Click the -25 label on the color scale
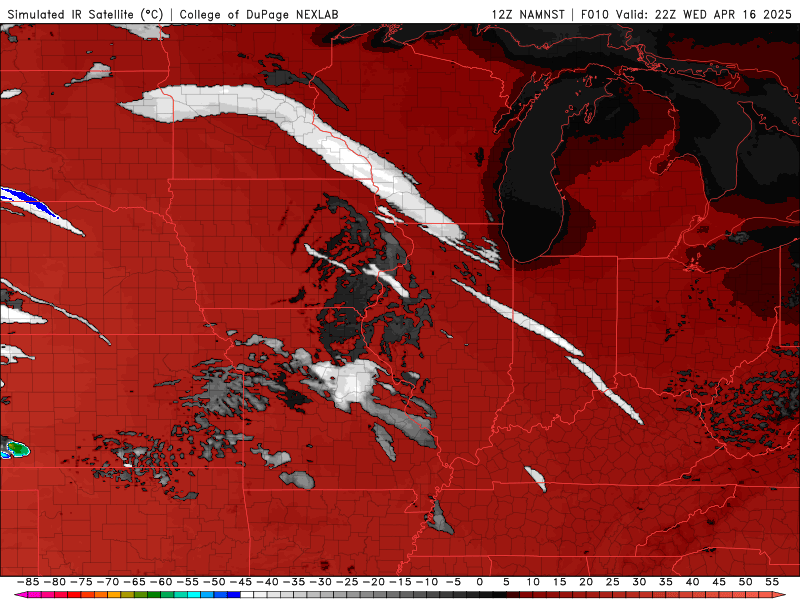The height and width of the screenshot is (600, 800). click(347, 582)
